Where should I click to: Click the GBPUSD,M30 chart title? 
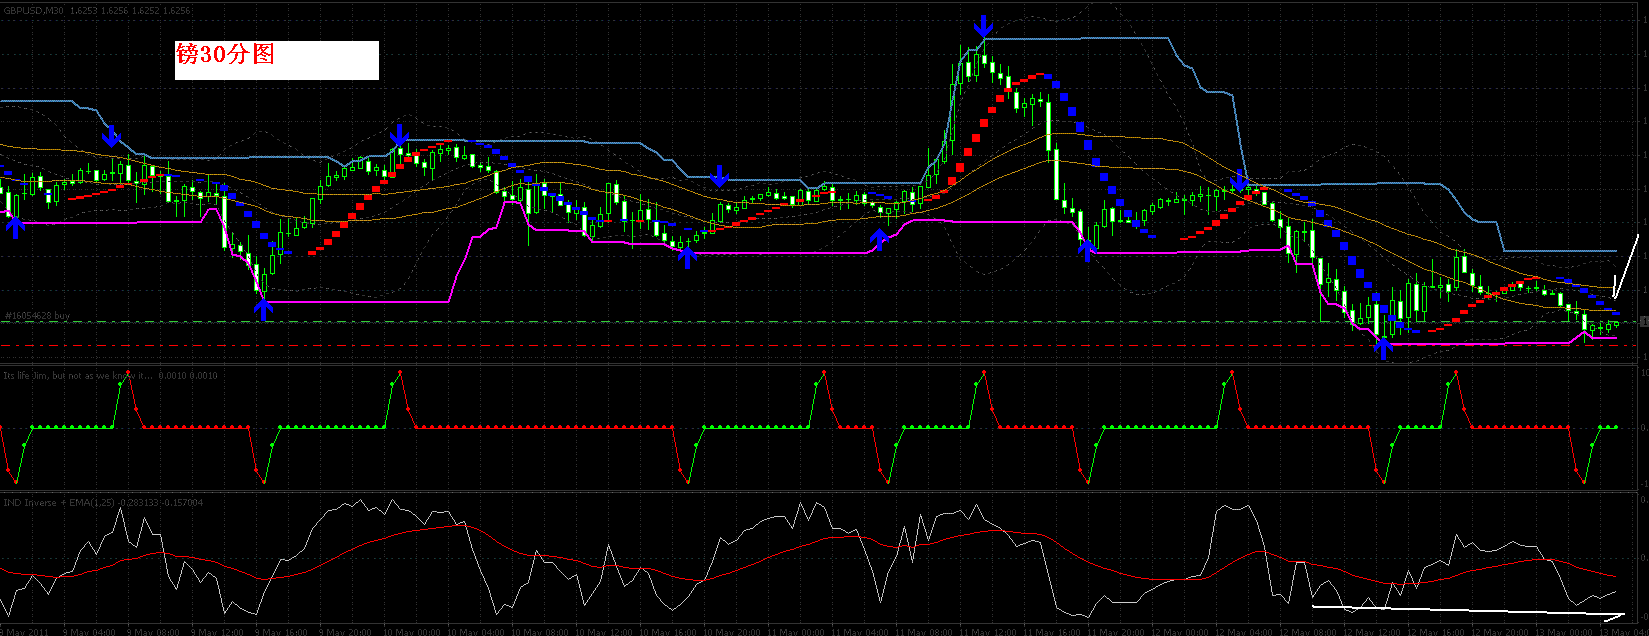33,9
